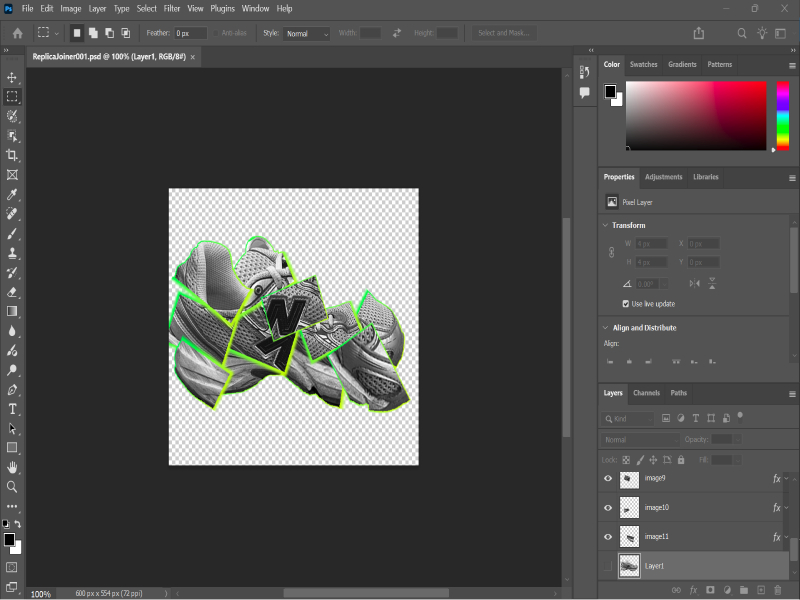Viewport: 800px width, 600px height.
Task: Switch to the Swatches tab
Action: coord(643,64)
